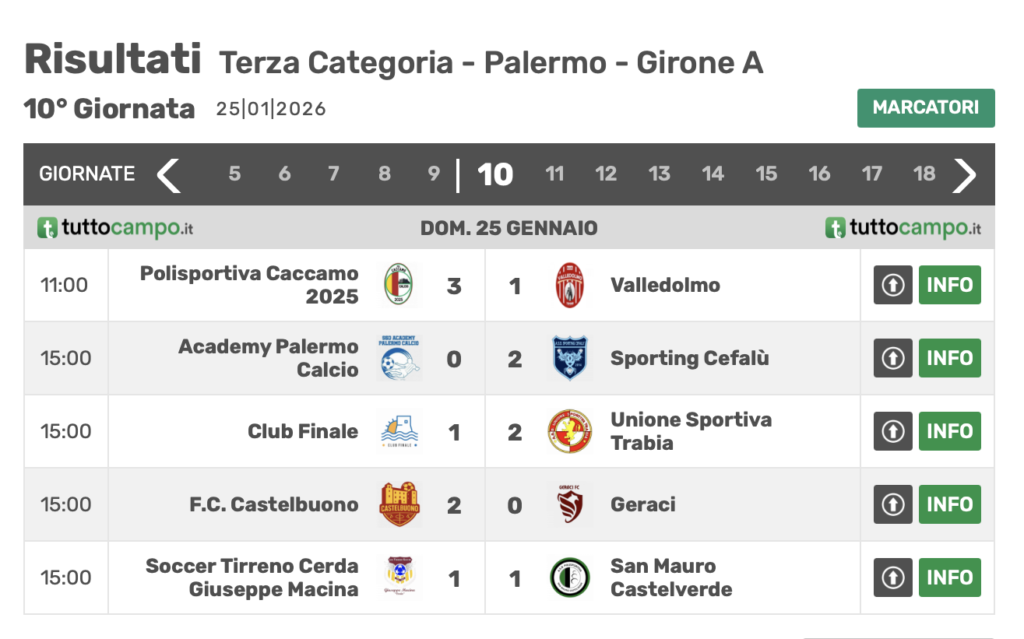The image size is (1024, 639).
Task: Go to previous giornate with left chevron
Action: [169, 174]
